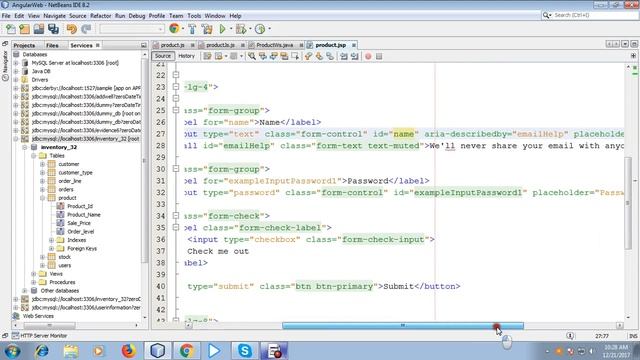This screenshot has width=640, height=360.
Task: Close the product.jsp editor tab
Action: pyautogui.click(x=354, y=45)
